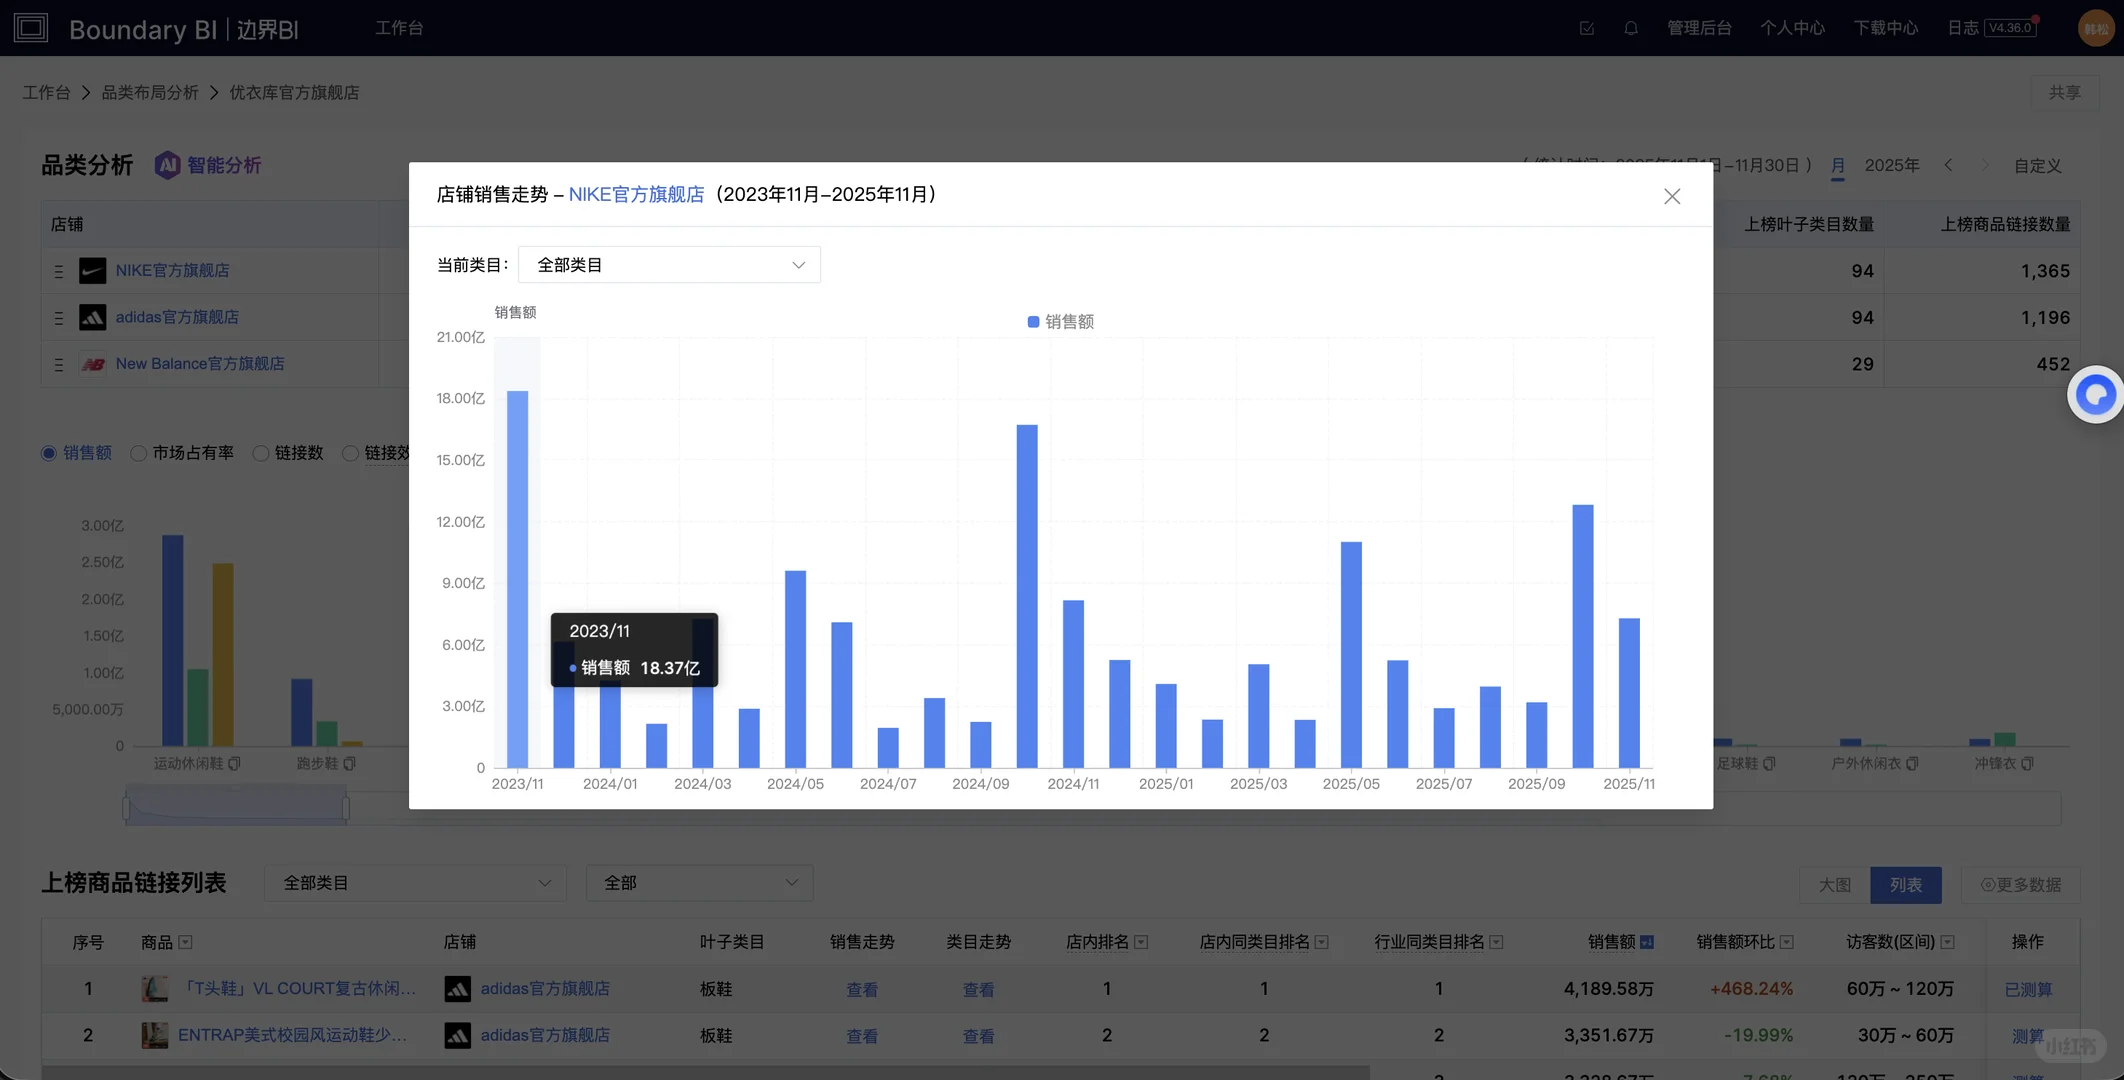Viewport: 2124px width, 1080px height.
Task: Click the floating chat assistant bubble
Action: point(2095,395)
